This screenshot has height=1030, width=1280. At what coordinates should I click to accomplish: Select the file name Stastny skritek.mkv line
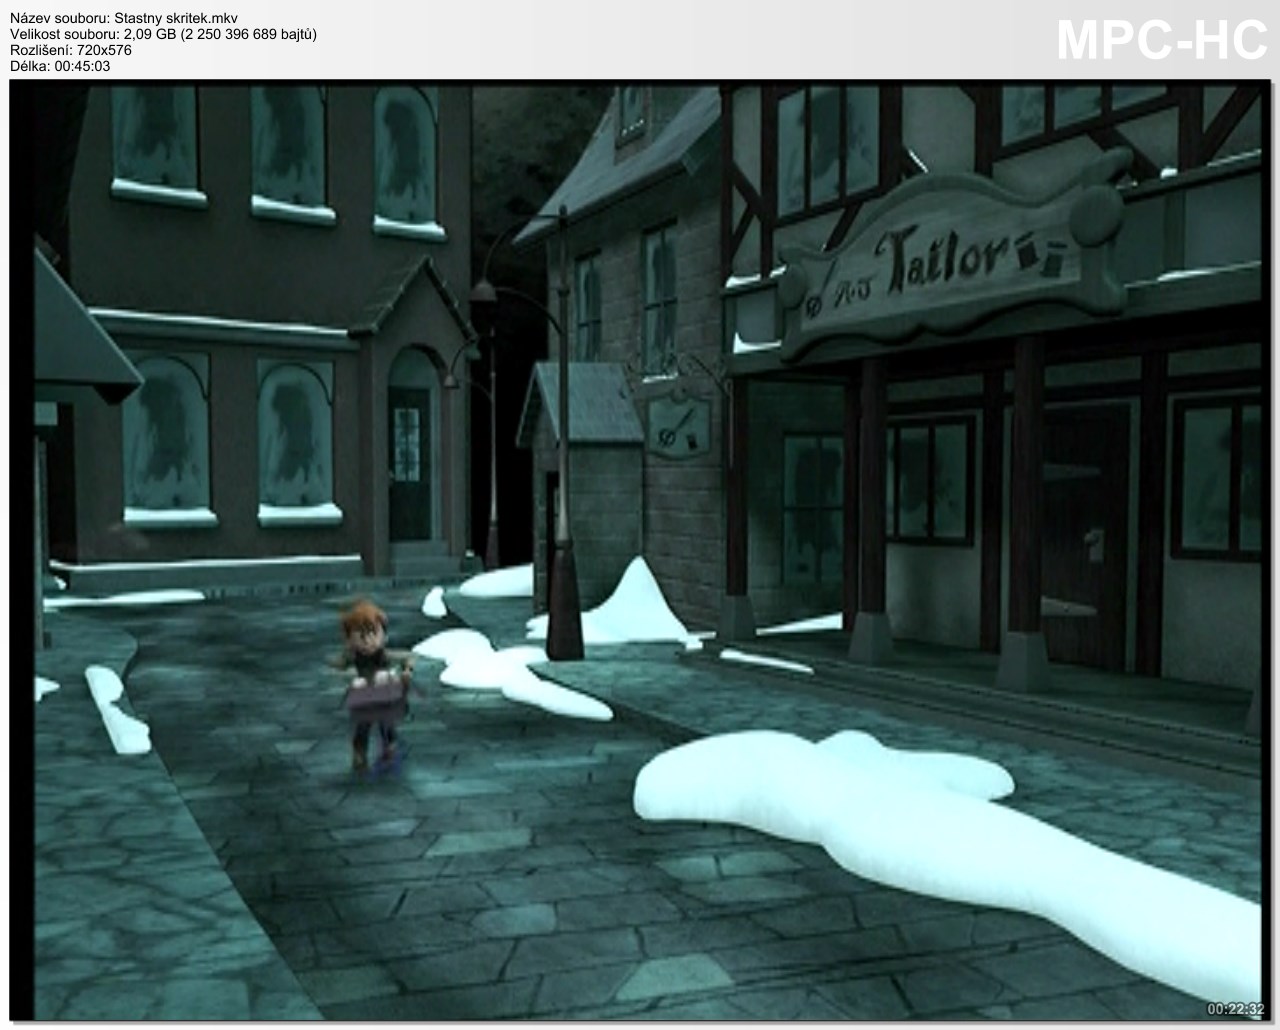pos(130,16)
